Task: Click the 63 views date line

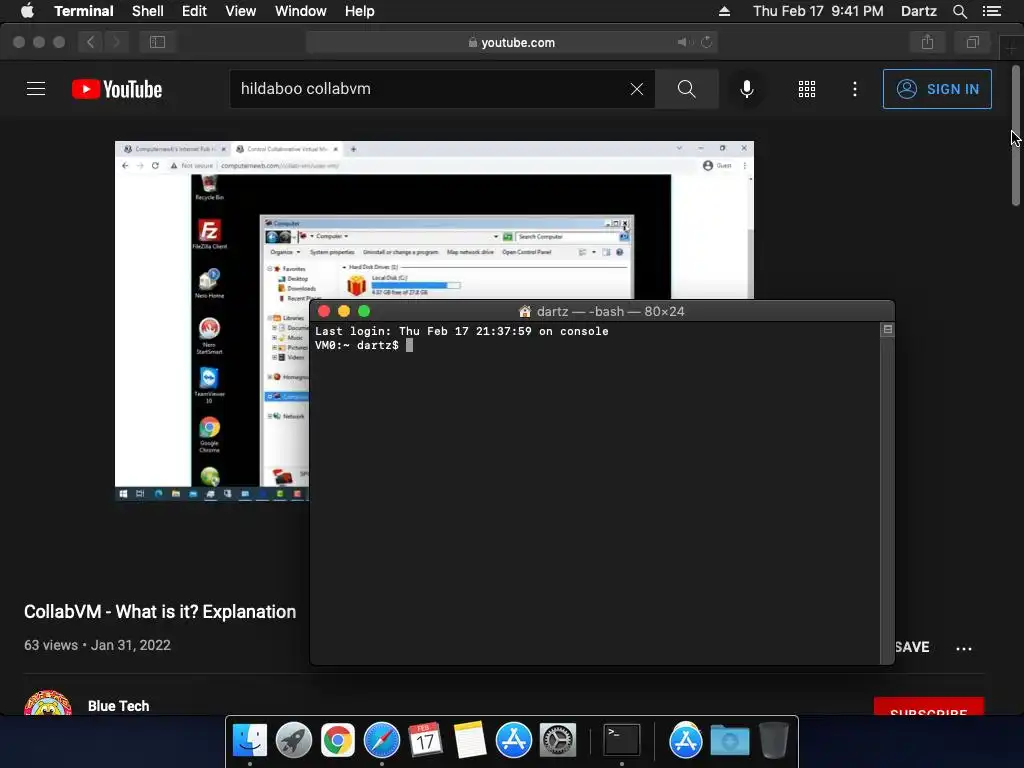Action: pyautogui.click(x=97, y=645)
